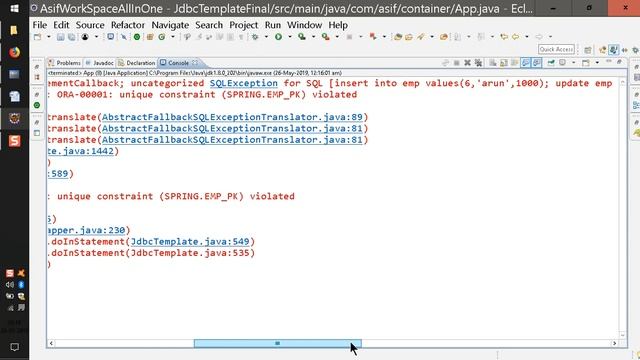Screen dimensions: 640x360
Task: Click the Open Console icon
Action: [x=586, y=62]
